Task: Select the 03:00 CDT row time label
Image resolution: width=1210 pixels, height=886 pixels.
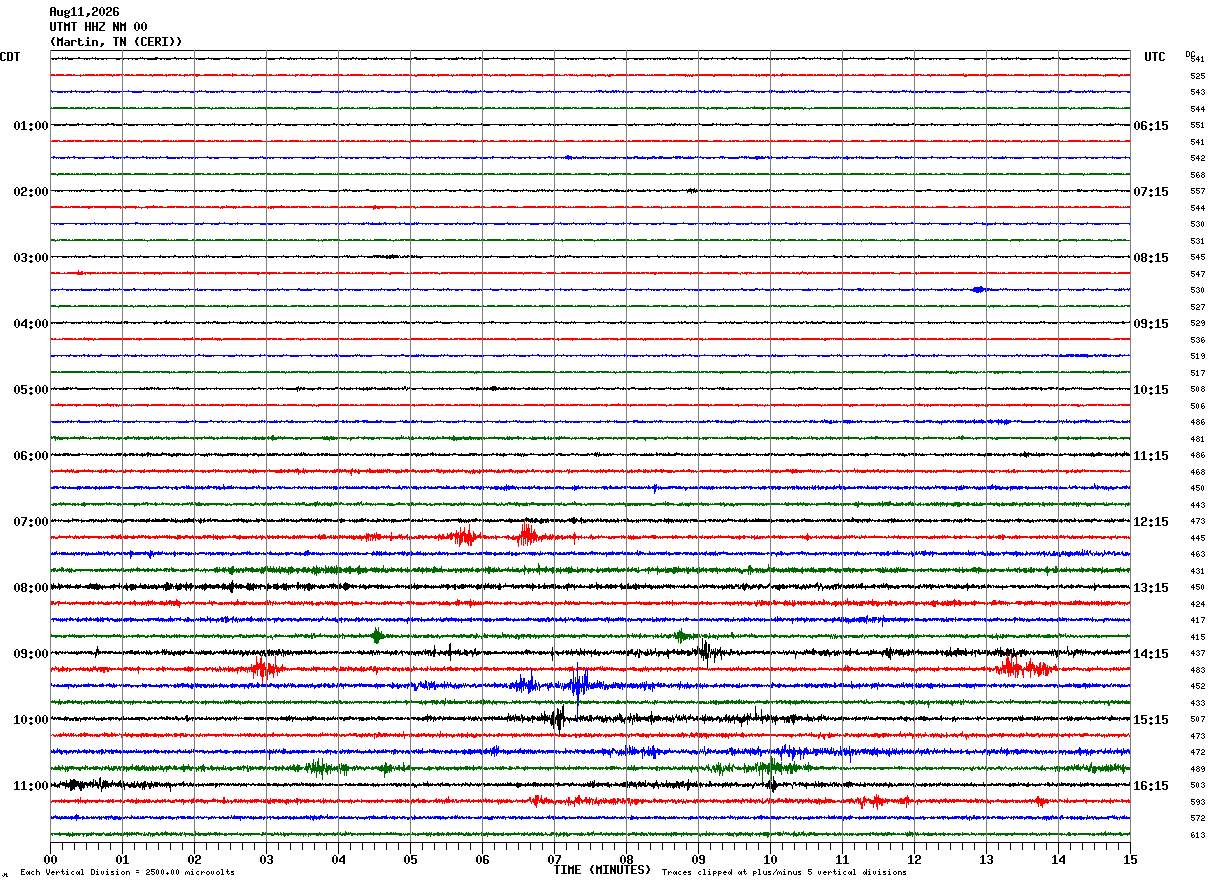Action: point(30,258)
